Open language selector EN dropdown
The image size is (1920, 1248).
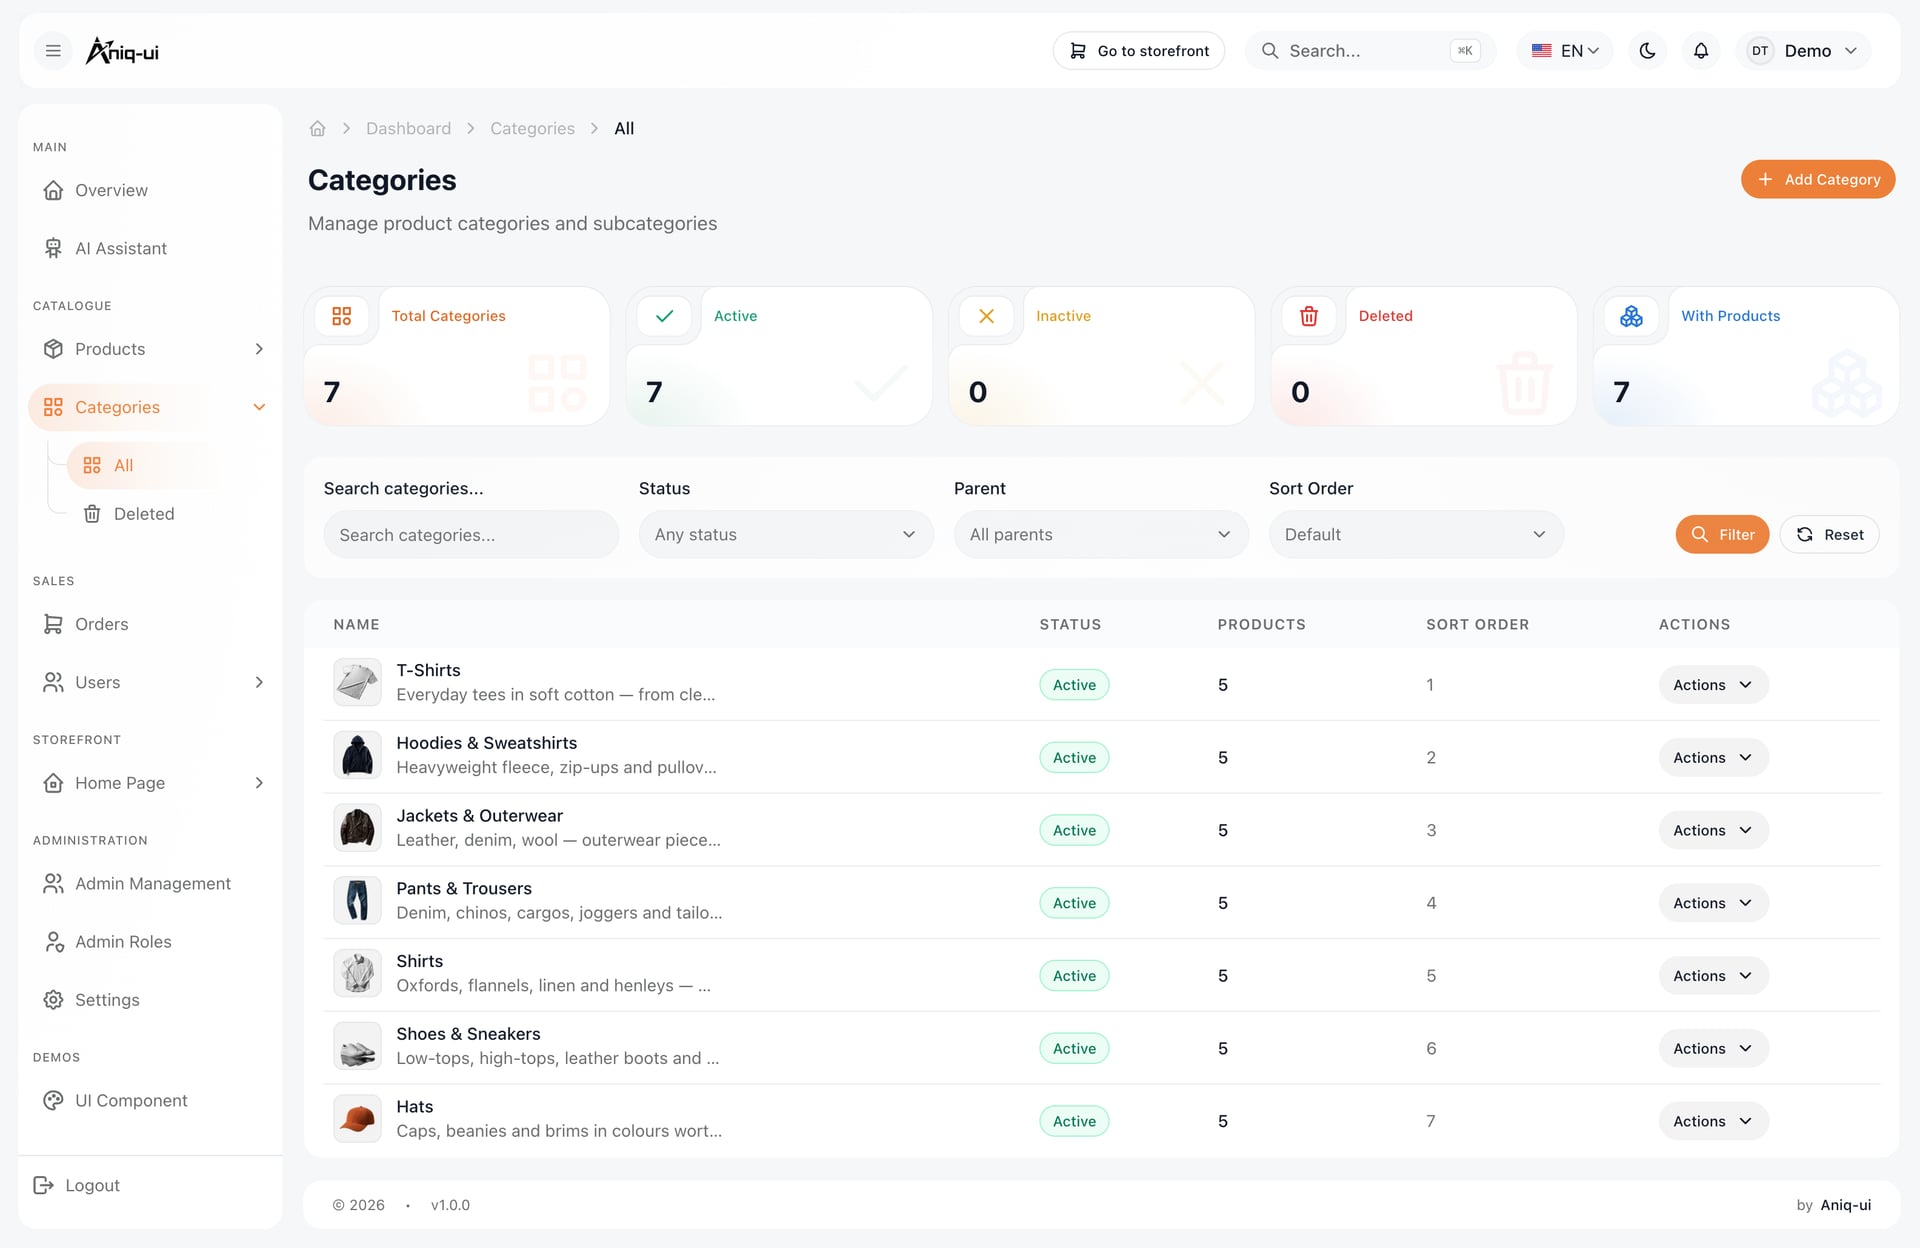1565,51
